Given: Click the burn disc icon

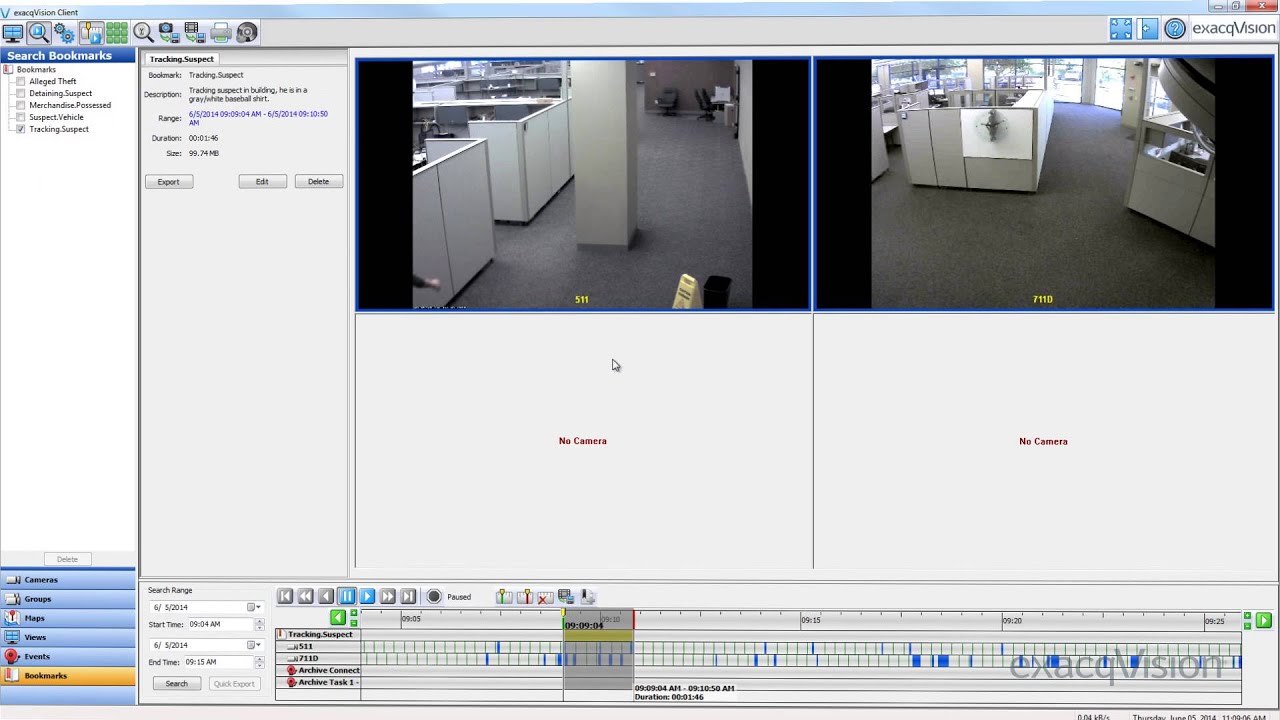Looking at the screenshot, I should (247, 33).
